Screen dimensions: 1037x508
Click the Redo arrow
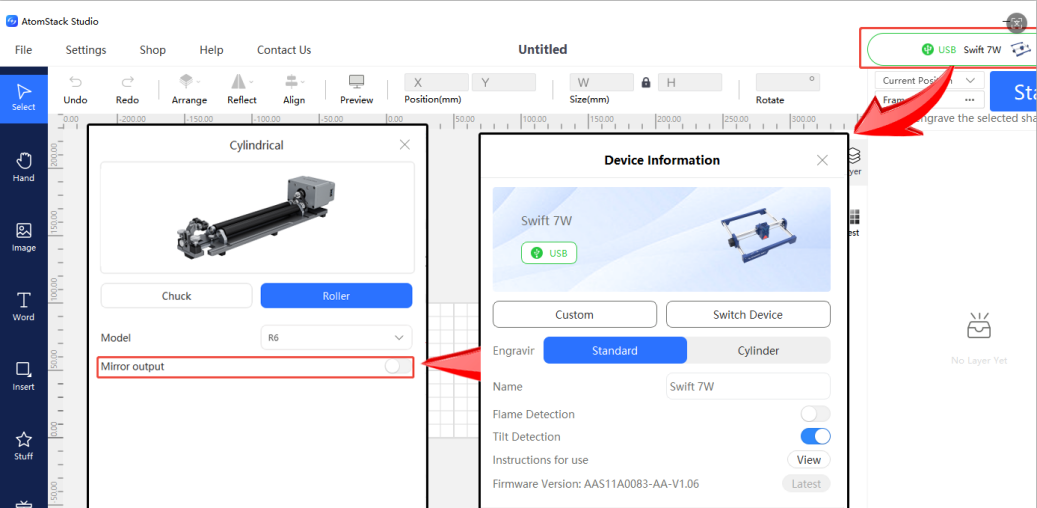click(x=128, y=82)
